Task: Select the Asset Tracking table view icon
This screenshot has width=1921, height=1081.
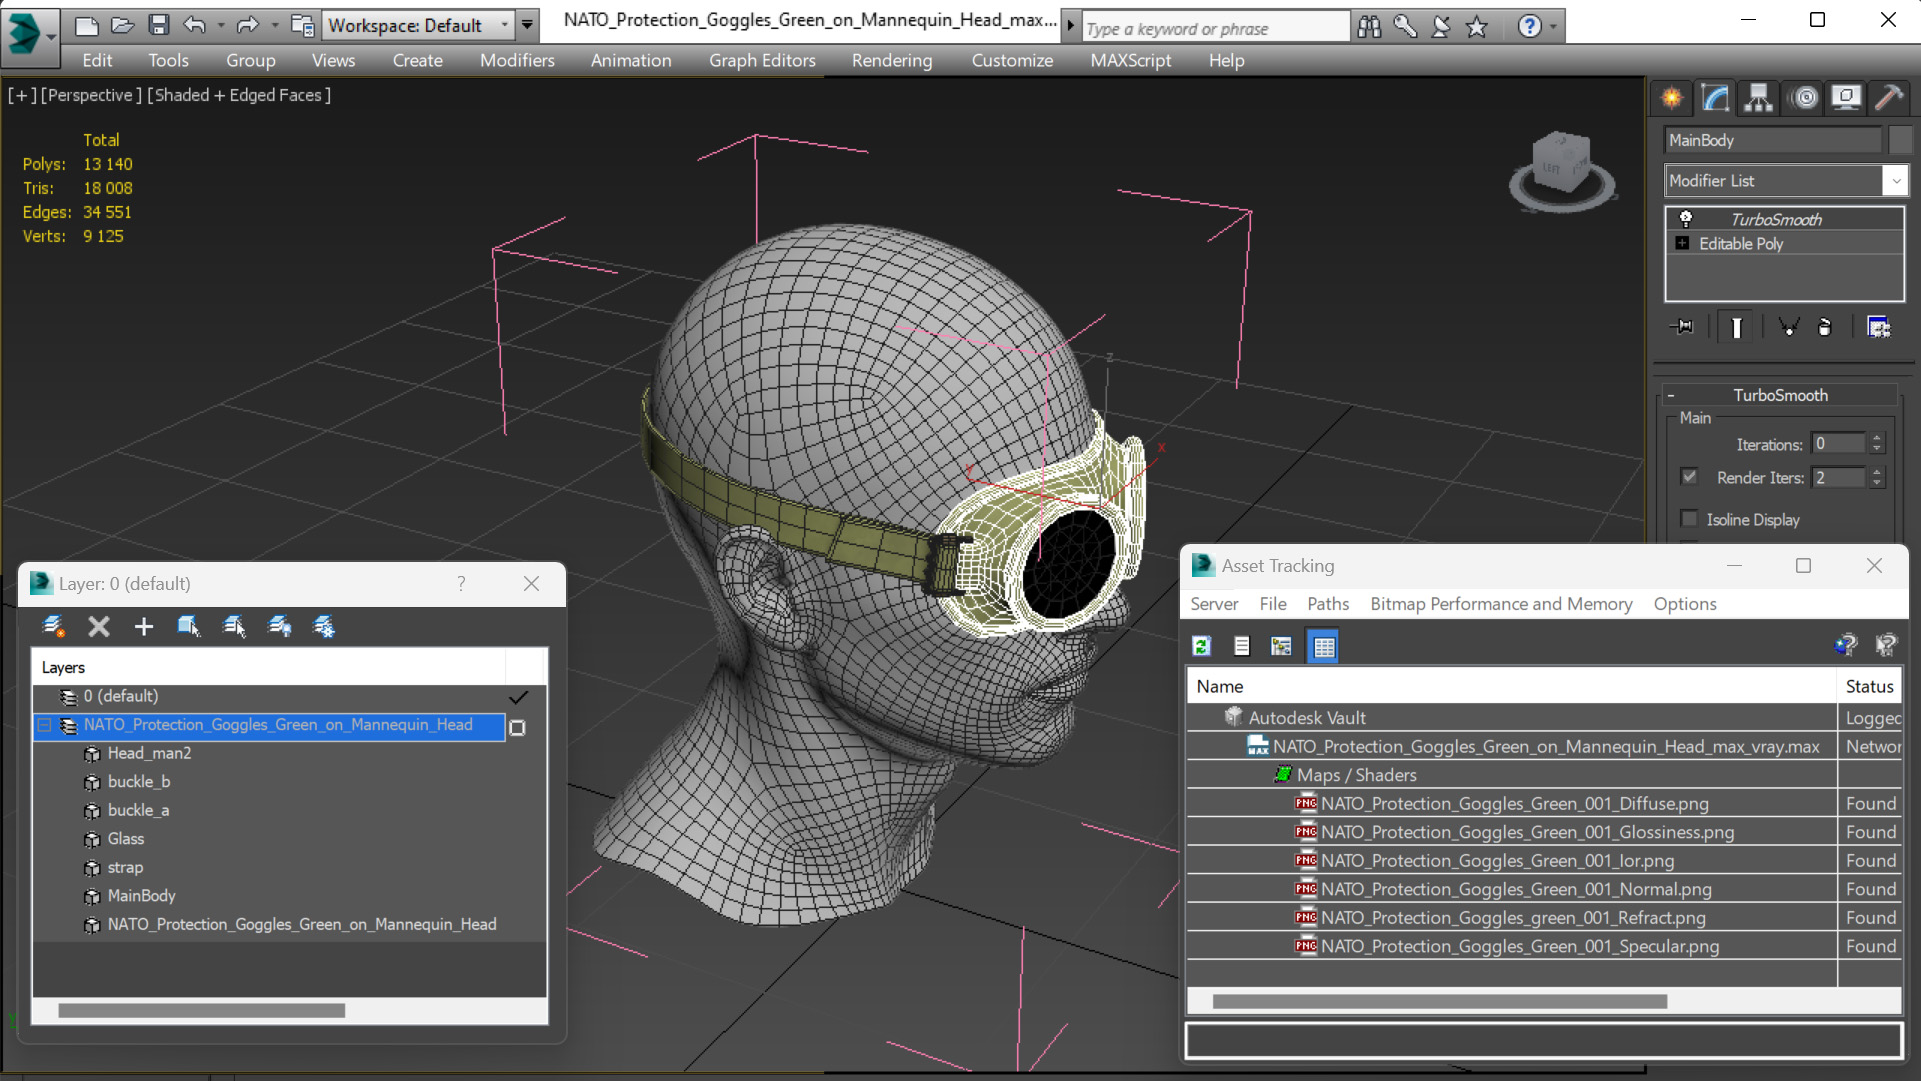Action: (1323, 646)
